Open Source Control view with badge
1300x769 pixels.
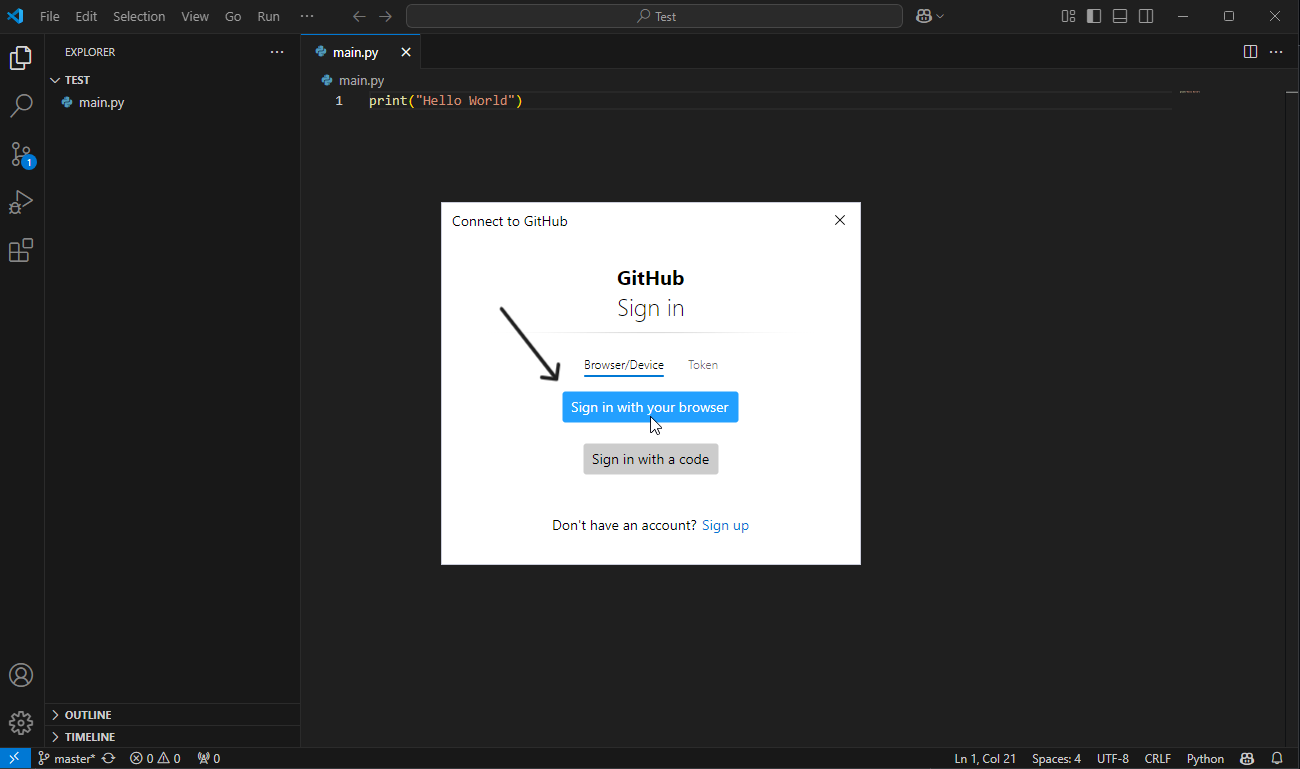pyautogui.click(x=21, y=154)
